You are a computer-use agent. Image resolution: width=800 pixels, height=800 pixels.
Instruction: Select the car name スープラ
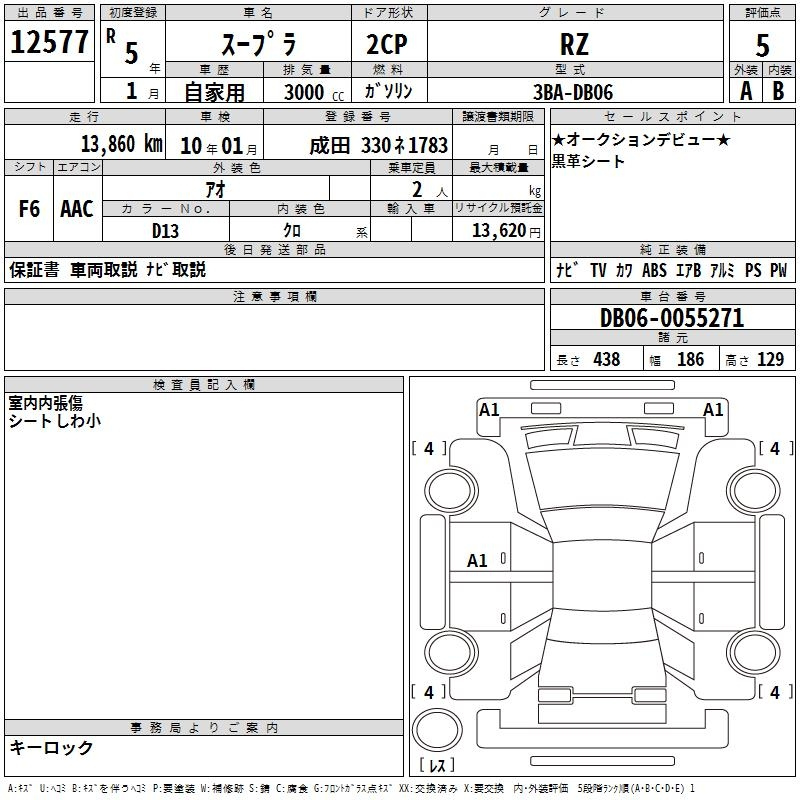click(259, 44)
